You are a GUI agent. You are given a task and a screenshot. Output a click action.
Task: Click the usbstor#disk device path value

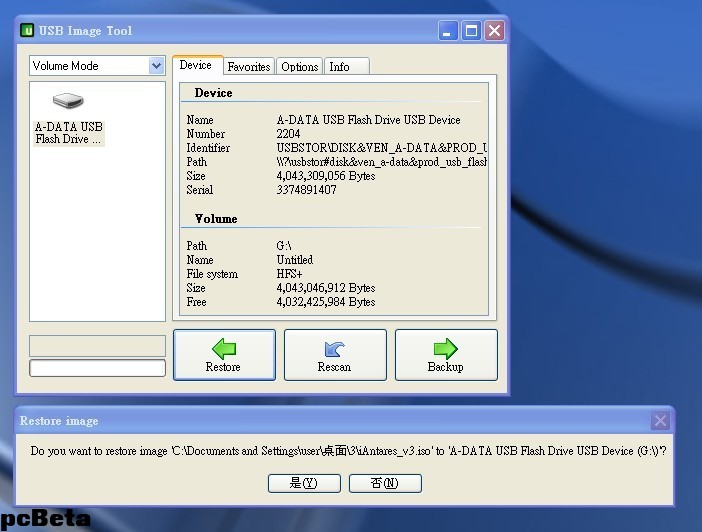click(x=381, y=162)
